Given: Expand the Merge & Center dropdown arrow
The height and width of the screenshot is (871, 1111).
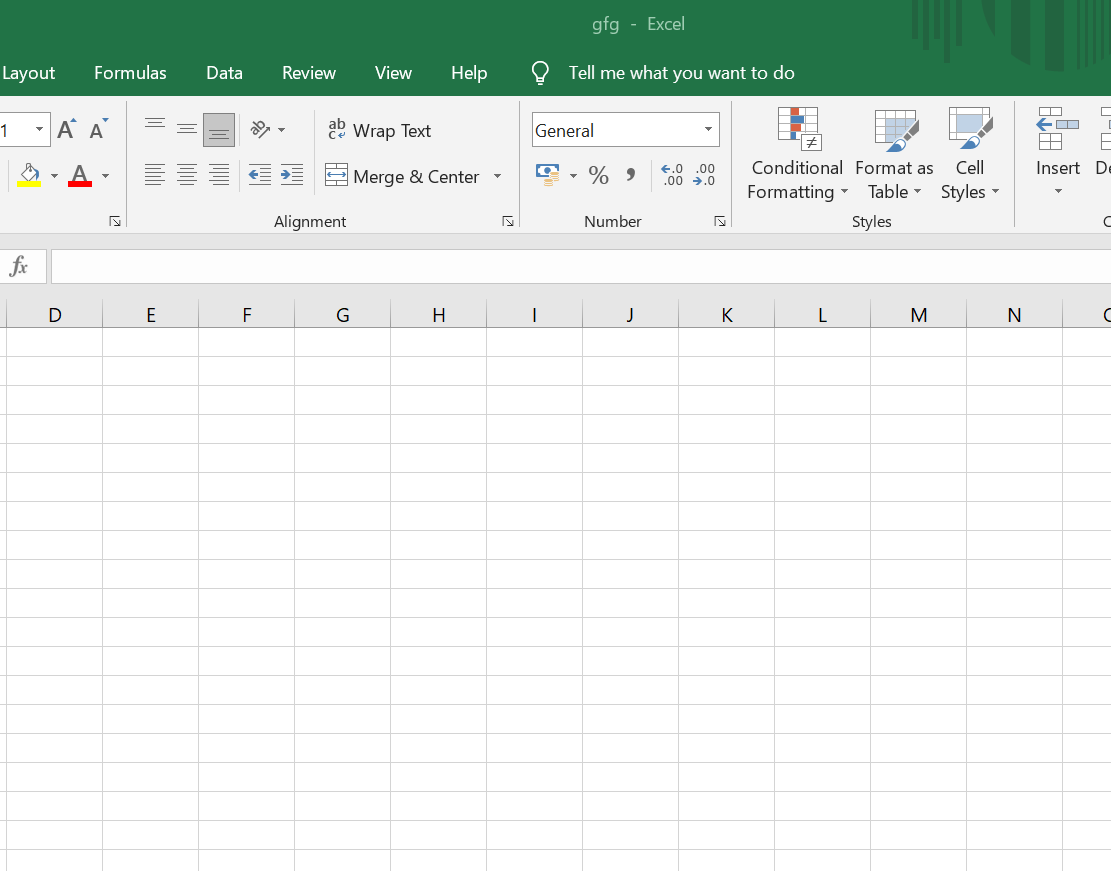Looking at the screenshot, I should 497,177.
